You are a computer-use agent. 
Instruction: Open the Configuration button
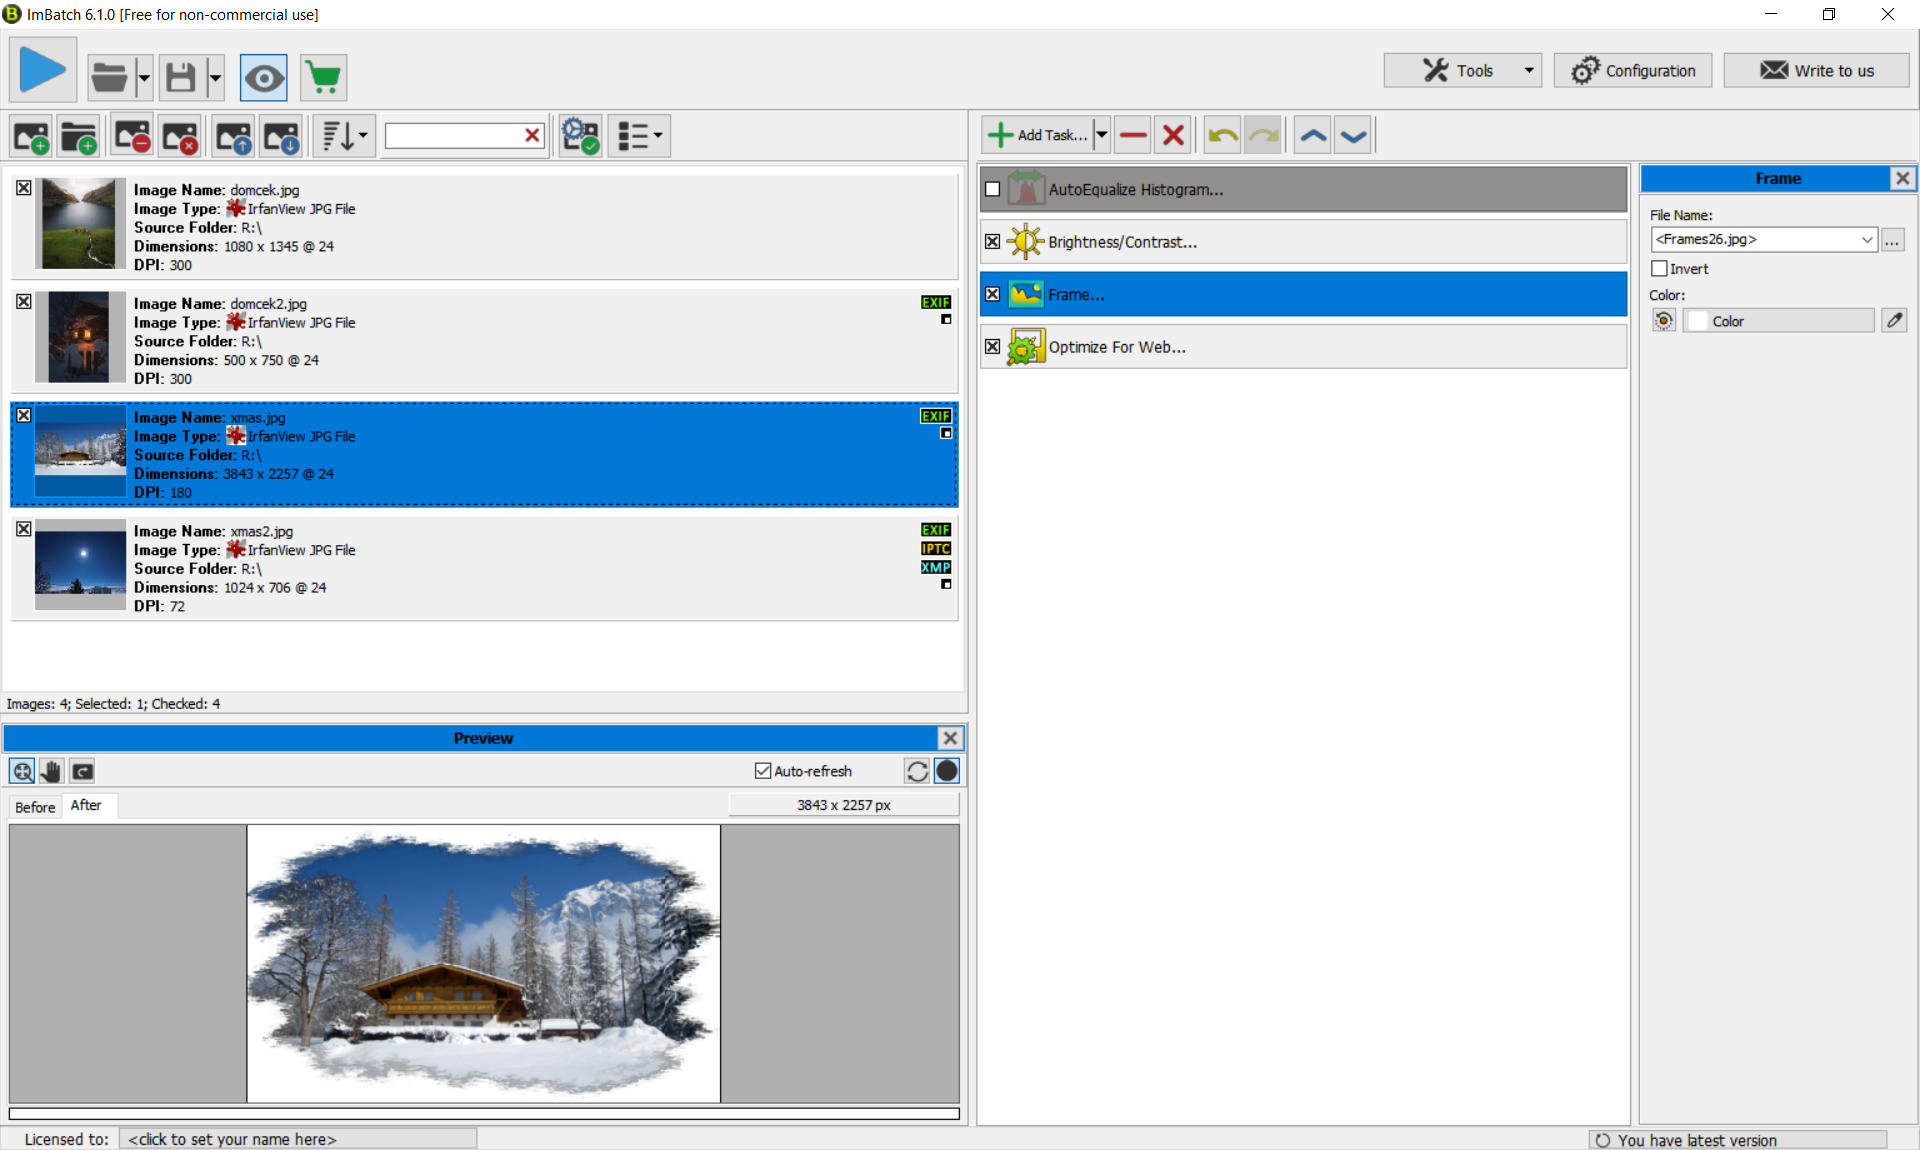point(1633,71)
